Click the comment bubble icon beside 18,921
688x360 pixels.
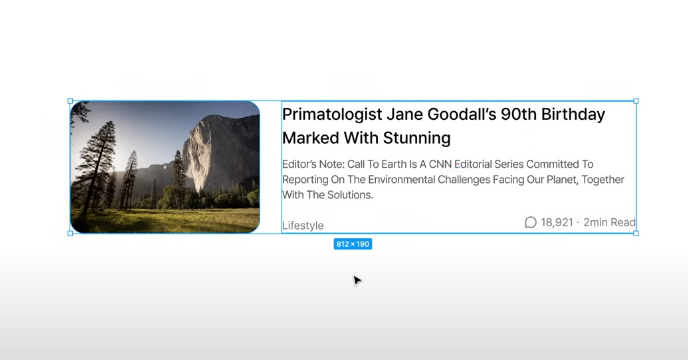[530, 223]
